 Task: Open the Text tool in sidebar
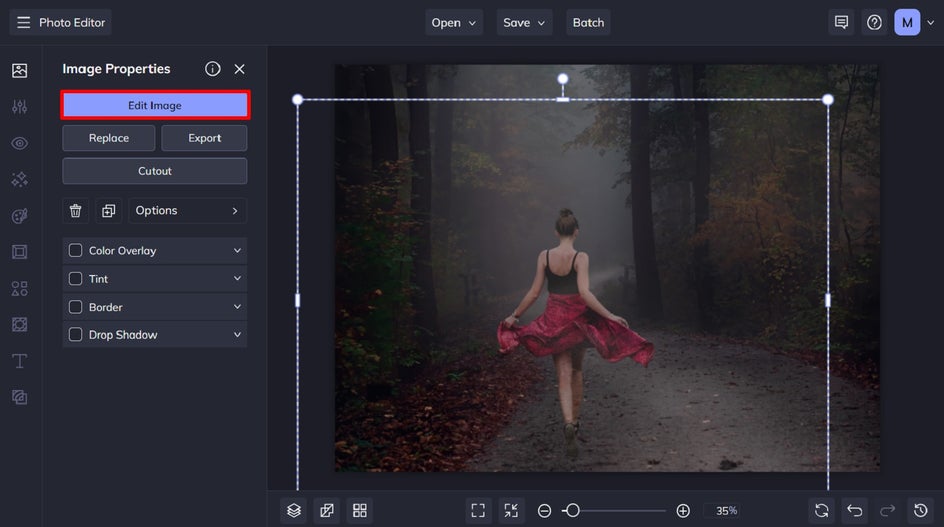(19, 360)
